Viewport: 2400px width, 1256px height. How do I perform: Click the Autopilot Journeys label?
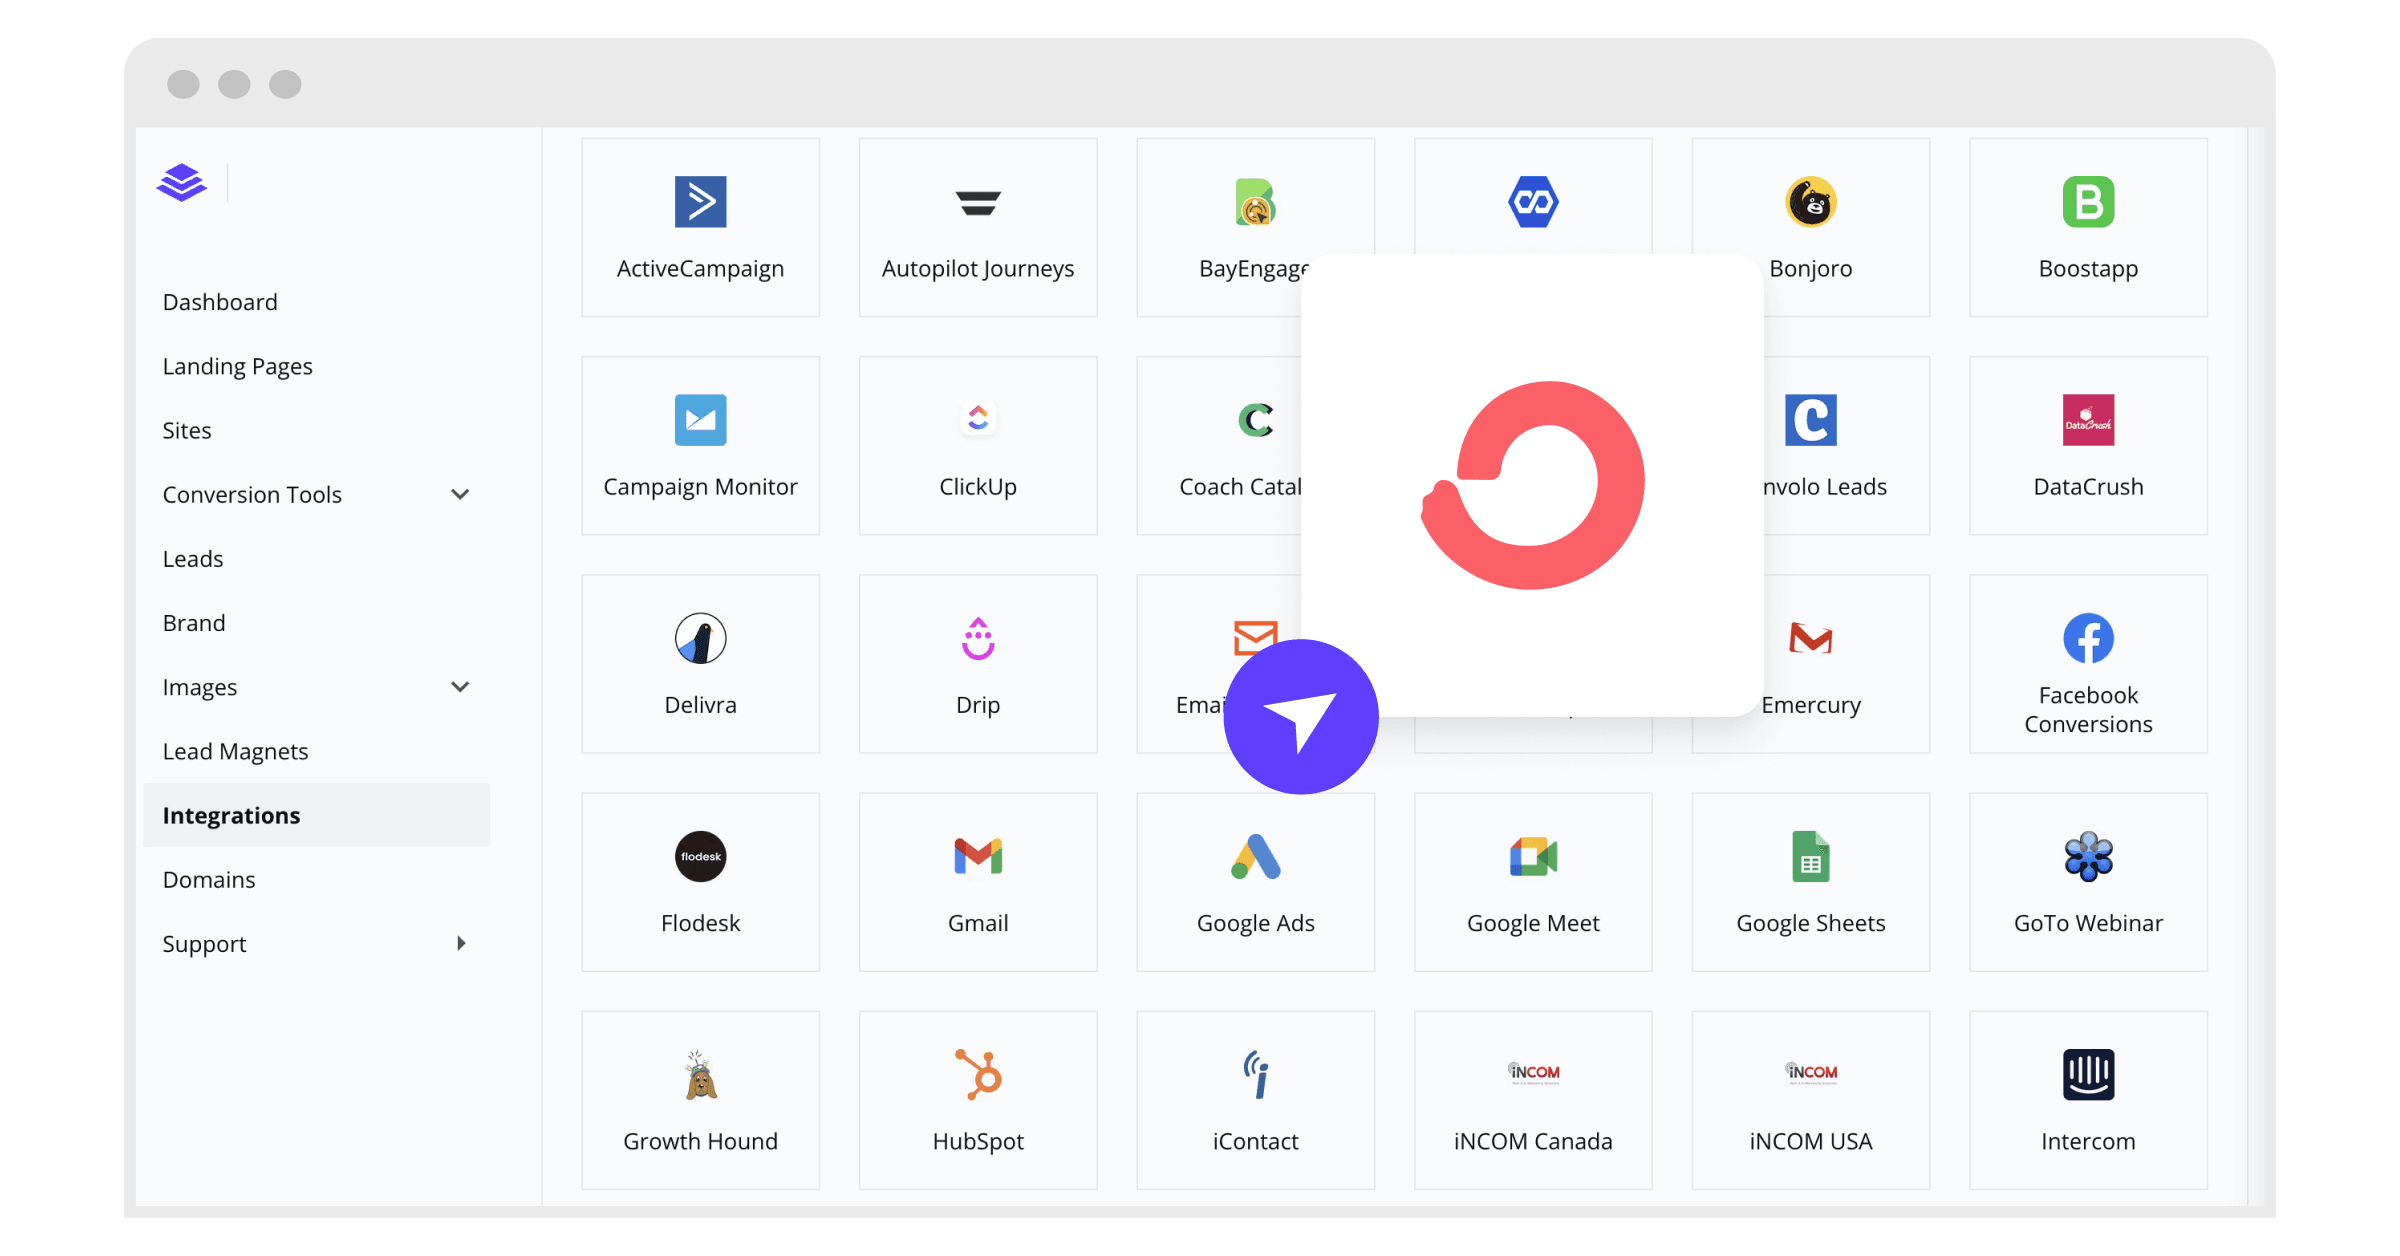point(978,269)
